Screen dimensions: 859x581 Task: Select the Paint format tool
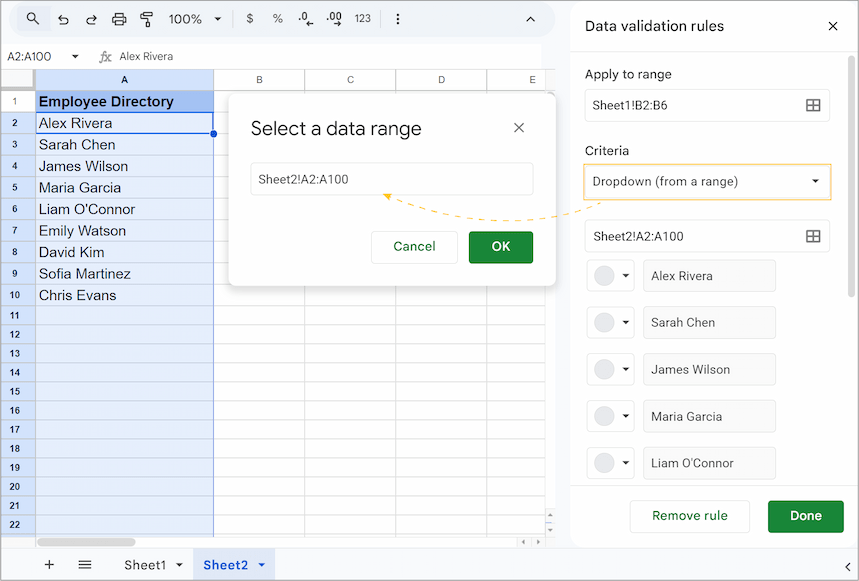click(x=146, y=18)
